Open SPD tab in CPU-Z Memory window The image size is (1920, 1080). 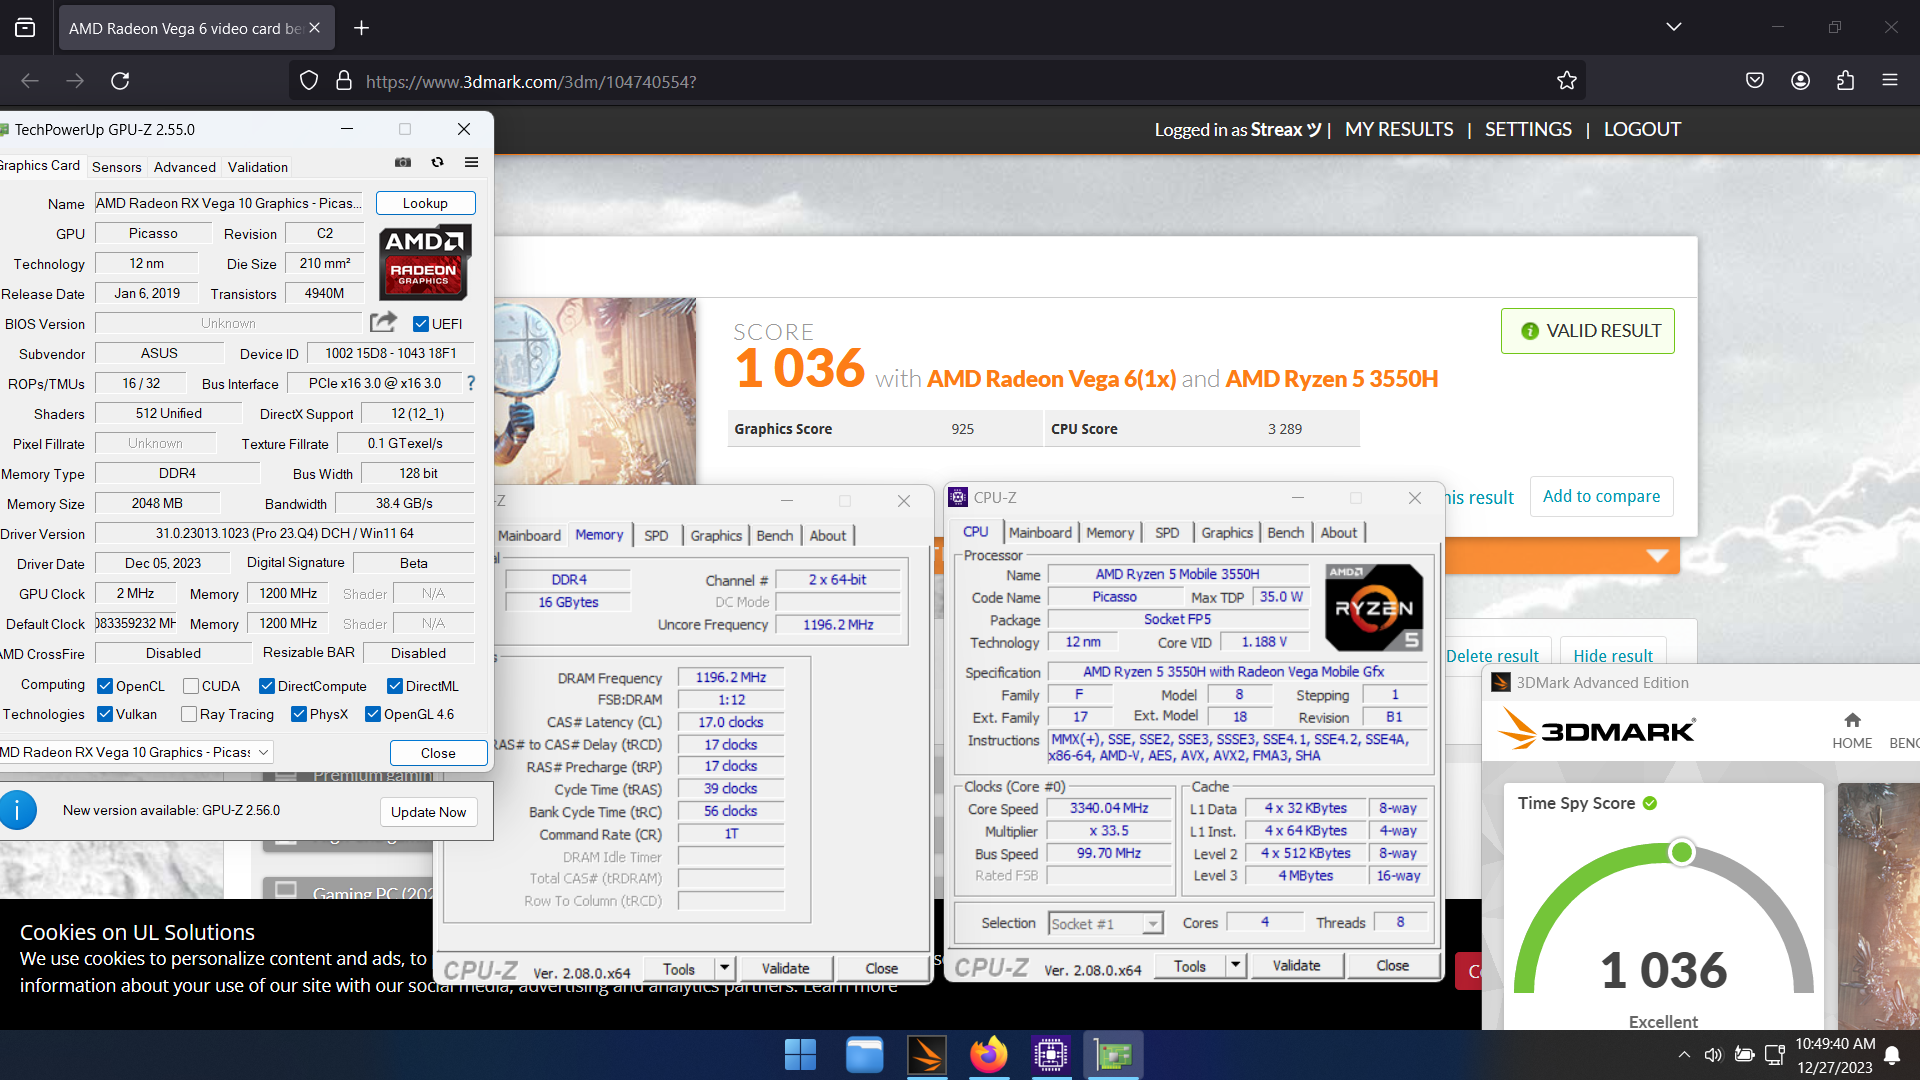[x=656, y=535]
